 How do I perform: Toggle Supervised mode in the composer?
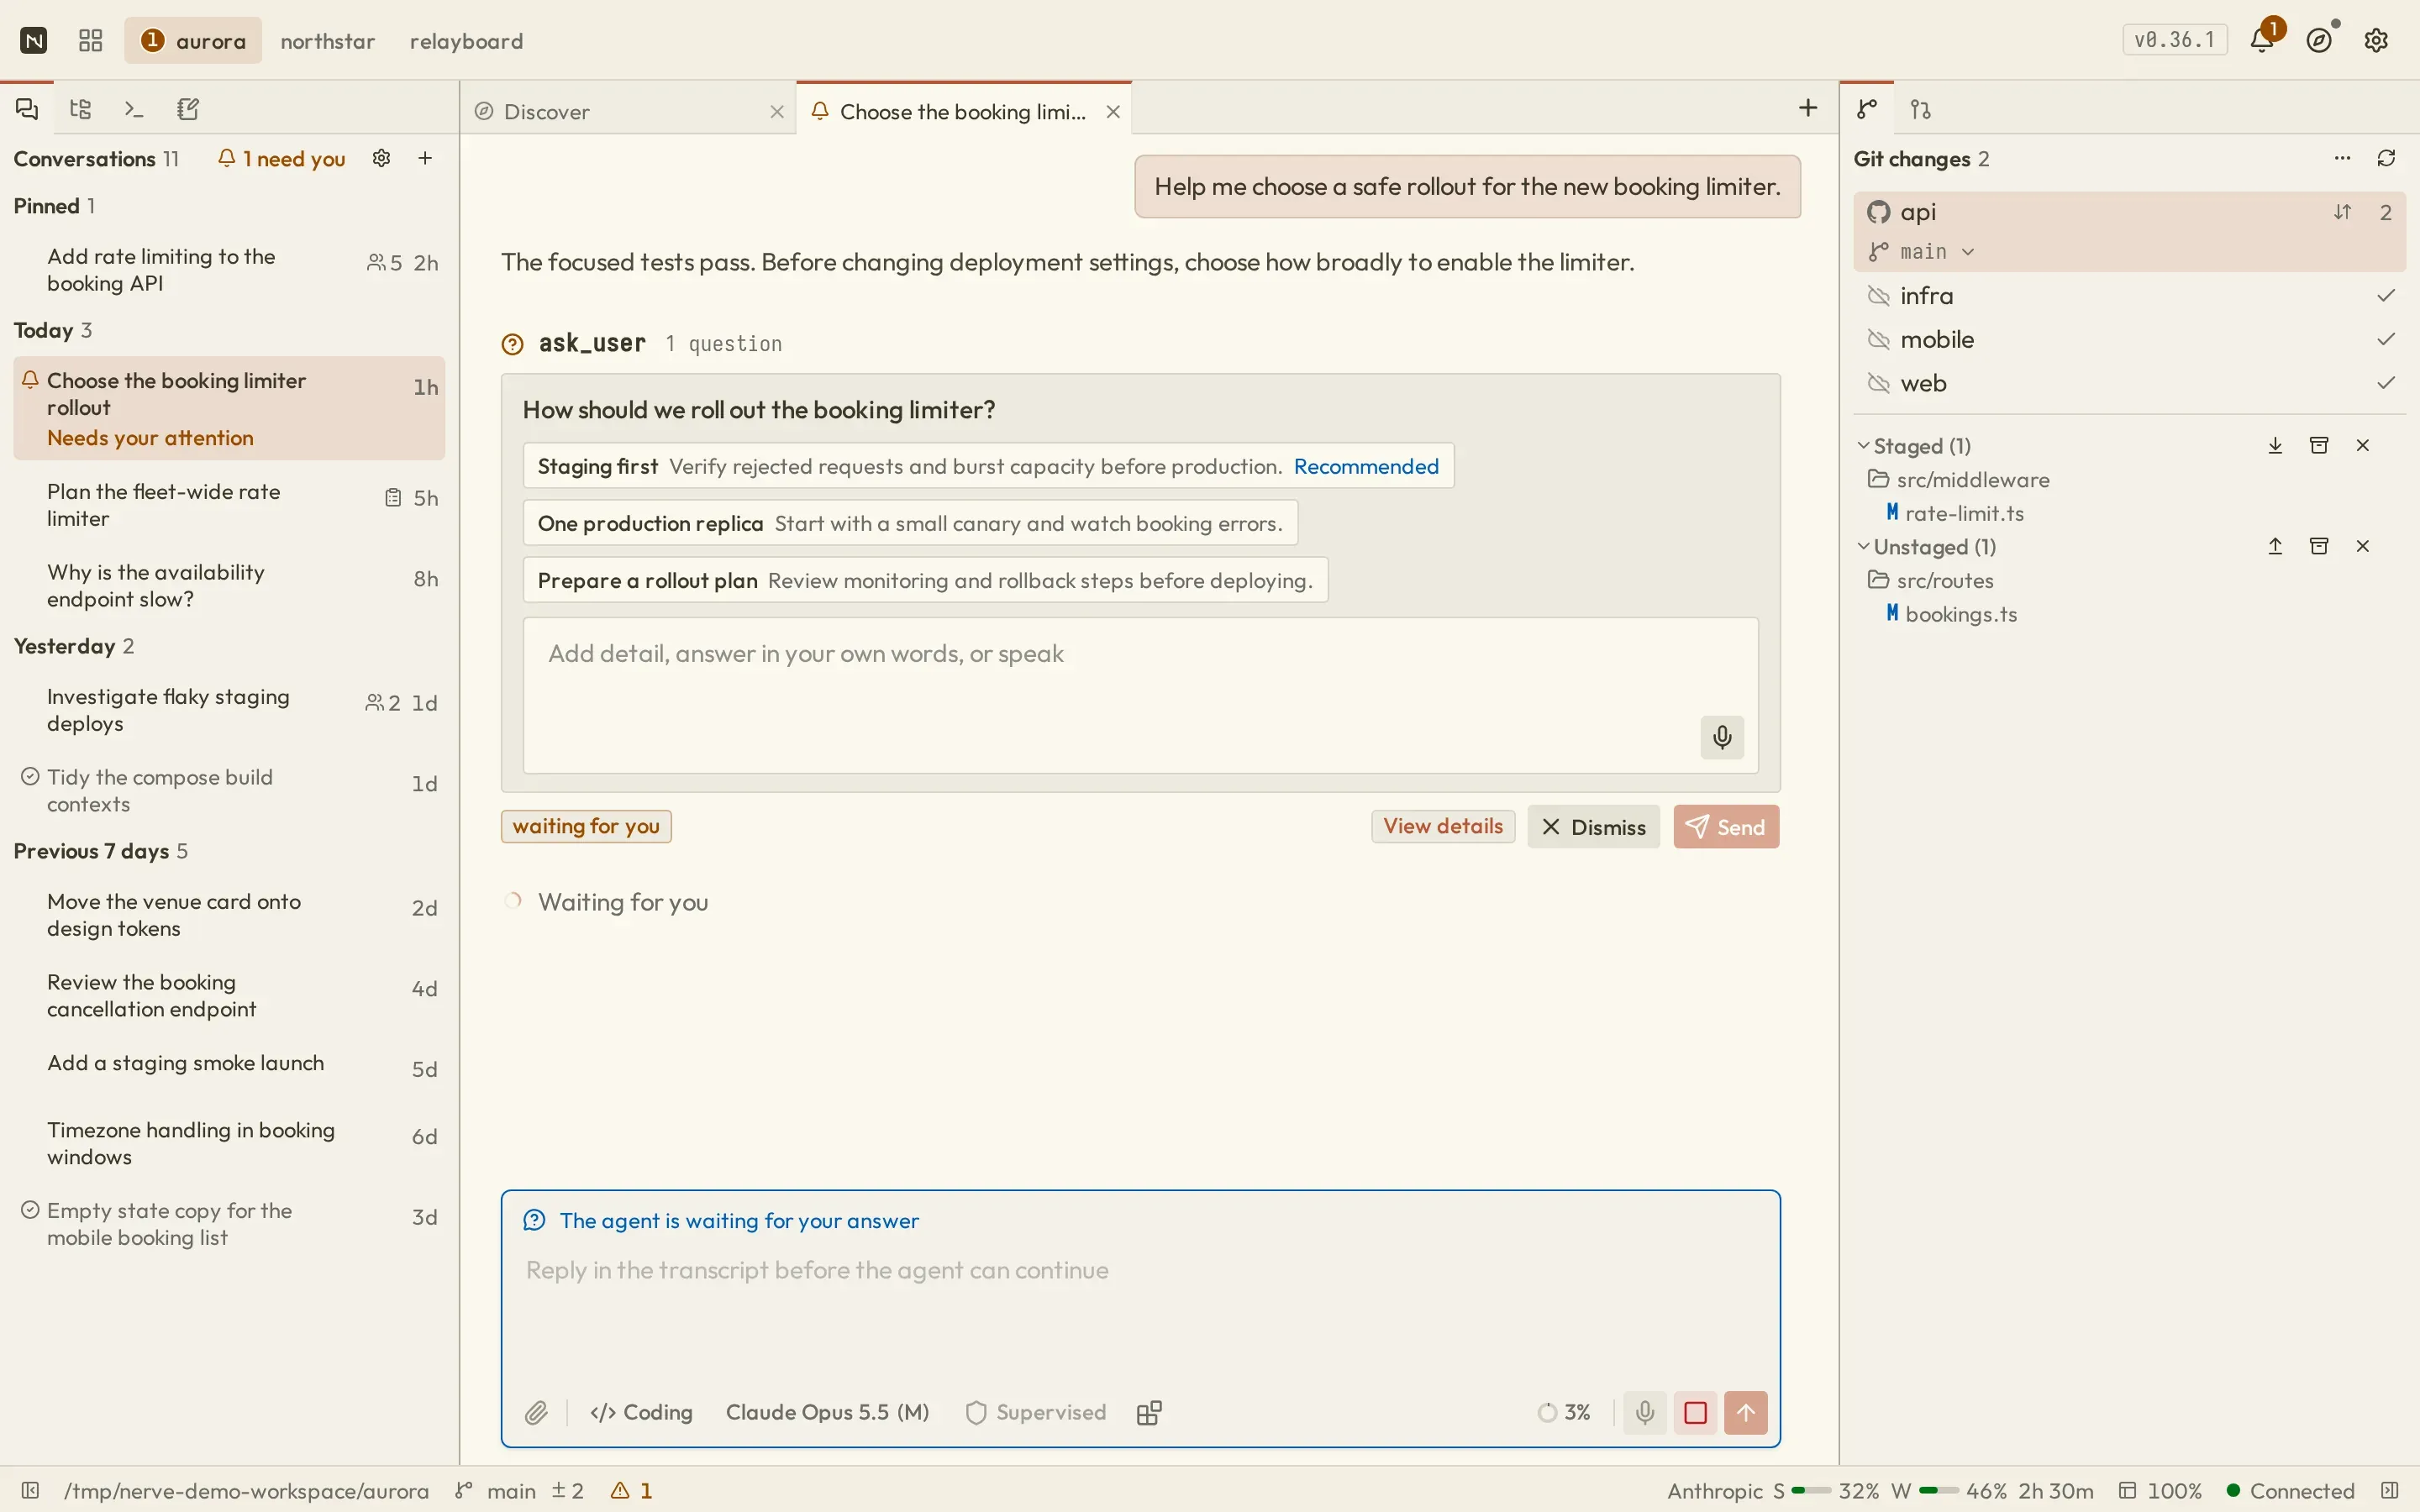[x=1036, y=1412]
